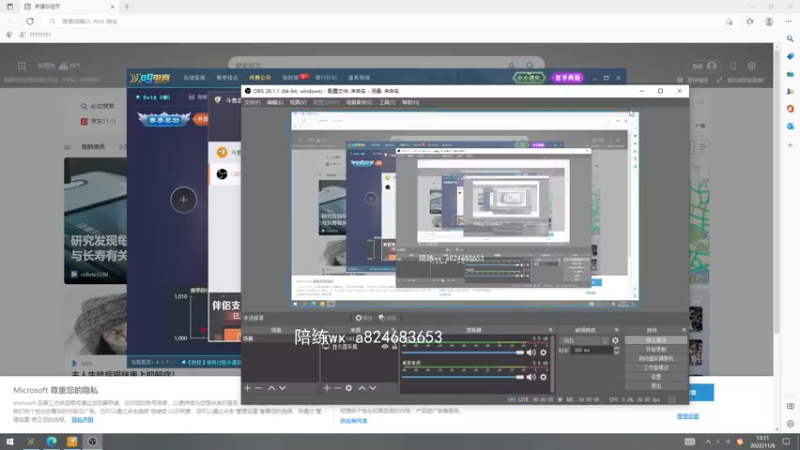This screenshot has width=800, height=450.
Task: Add a sidebar app with plus icon
Action: point(790,145)
